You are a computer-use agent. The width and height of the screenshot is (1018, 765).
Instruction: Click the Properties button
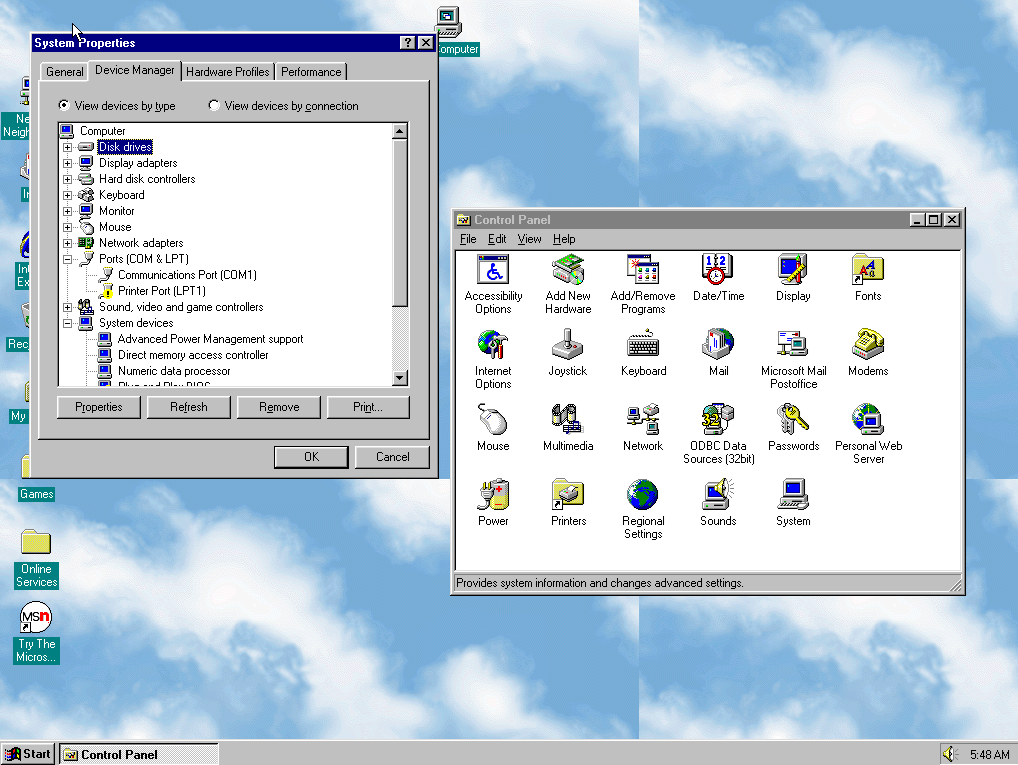click(99, 407)
